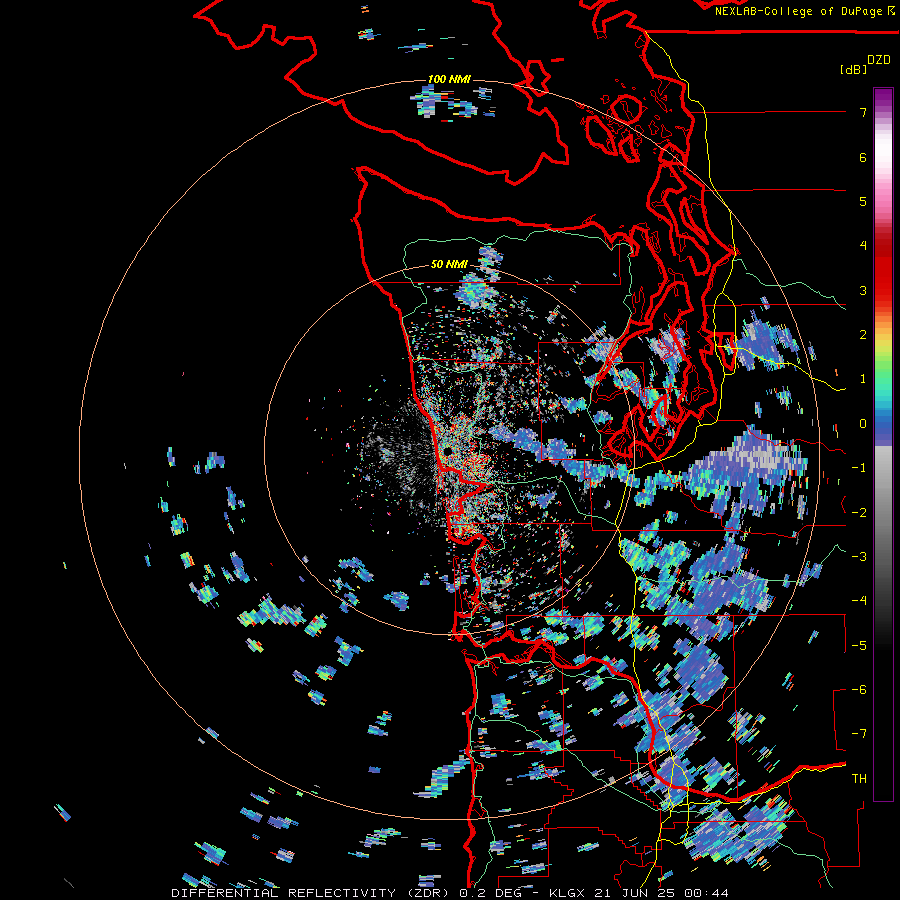Click the Differential Reflectivity KLGX caption text
This screenshot has height=900, width=900.
click(x=450, y=893)
